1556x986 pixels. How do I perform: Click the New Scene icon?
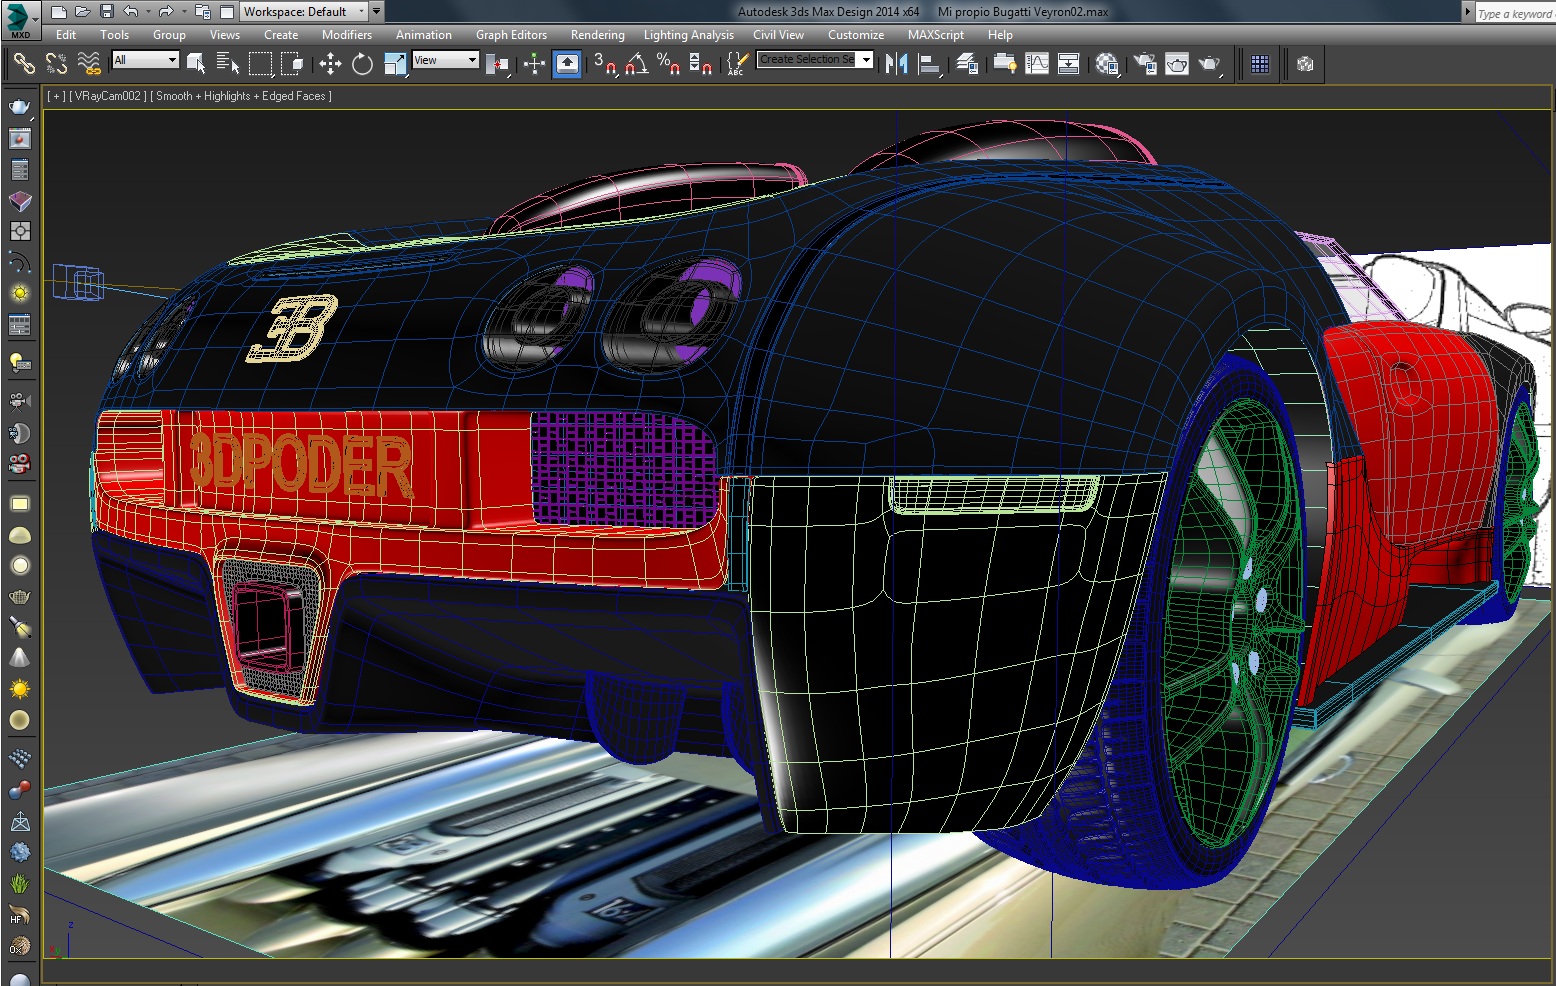[58, 12]
